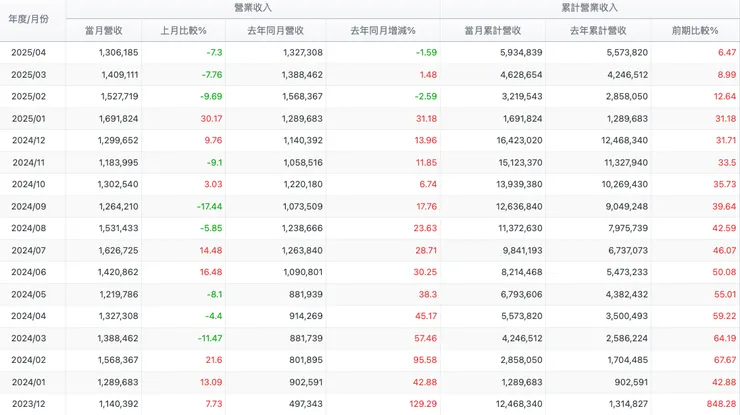The width and height of the screenshot is (740, 415).
Task: Select the 2024/06 row label
Action: 29,272
